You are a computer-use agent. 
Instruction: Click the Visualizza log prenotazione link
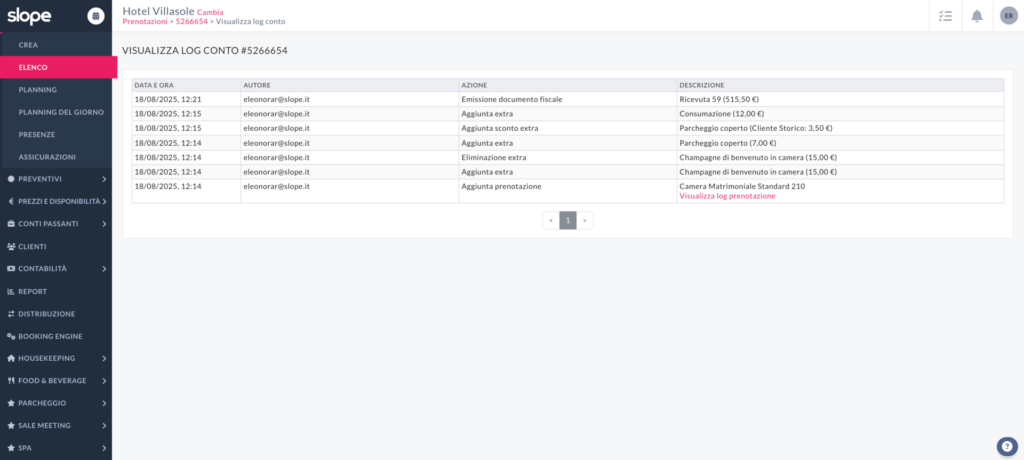point(727,196)
